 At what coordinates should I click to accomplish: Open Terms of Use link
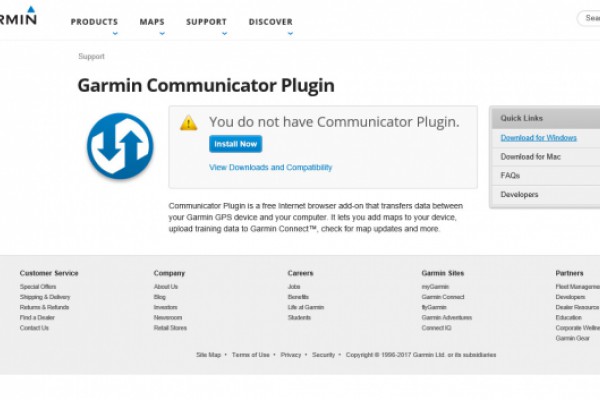tap(251, 355)
